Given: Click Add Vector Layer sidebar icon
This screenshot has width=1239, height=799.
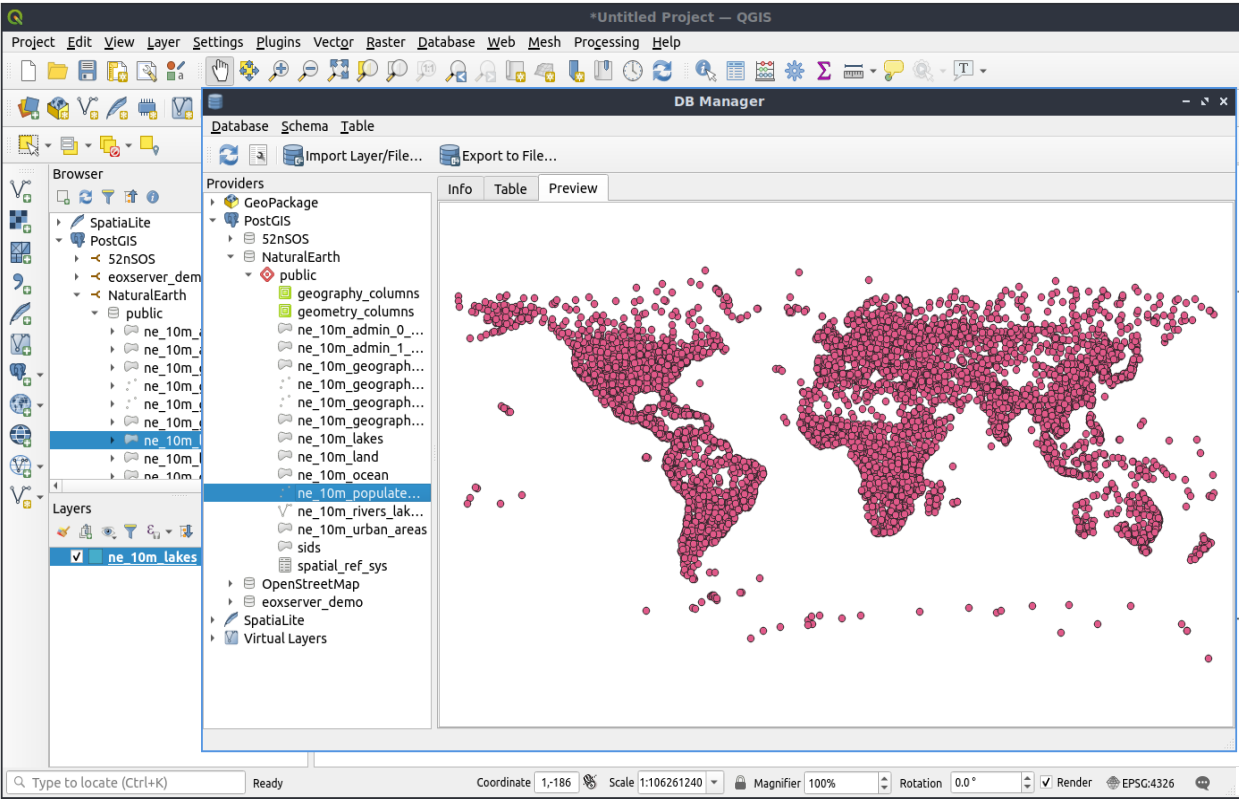Looking at the screenshot, I should (20, 190).
